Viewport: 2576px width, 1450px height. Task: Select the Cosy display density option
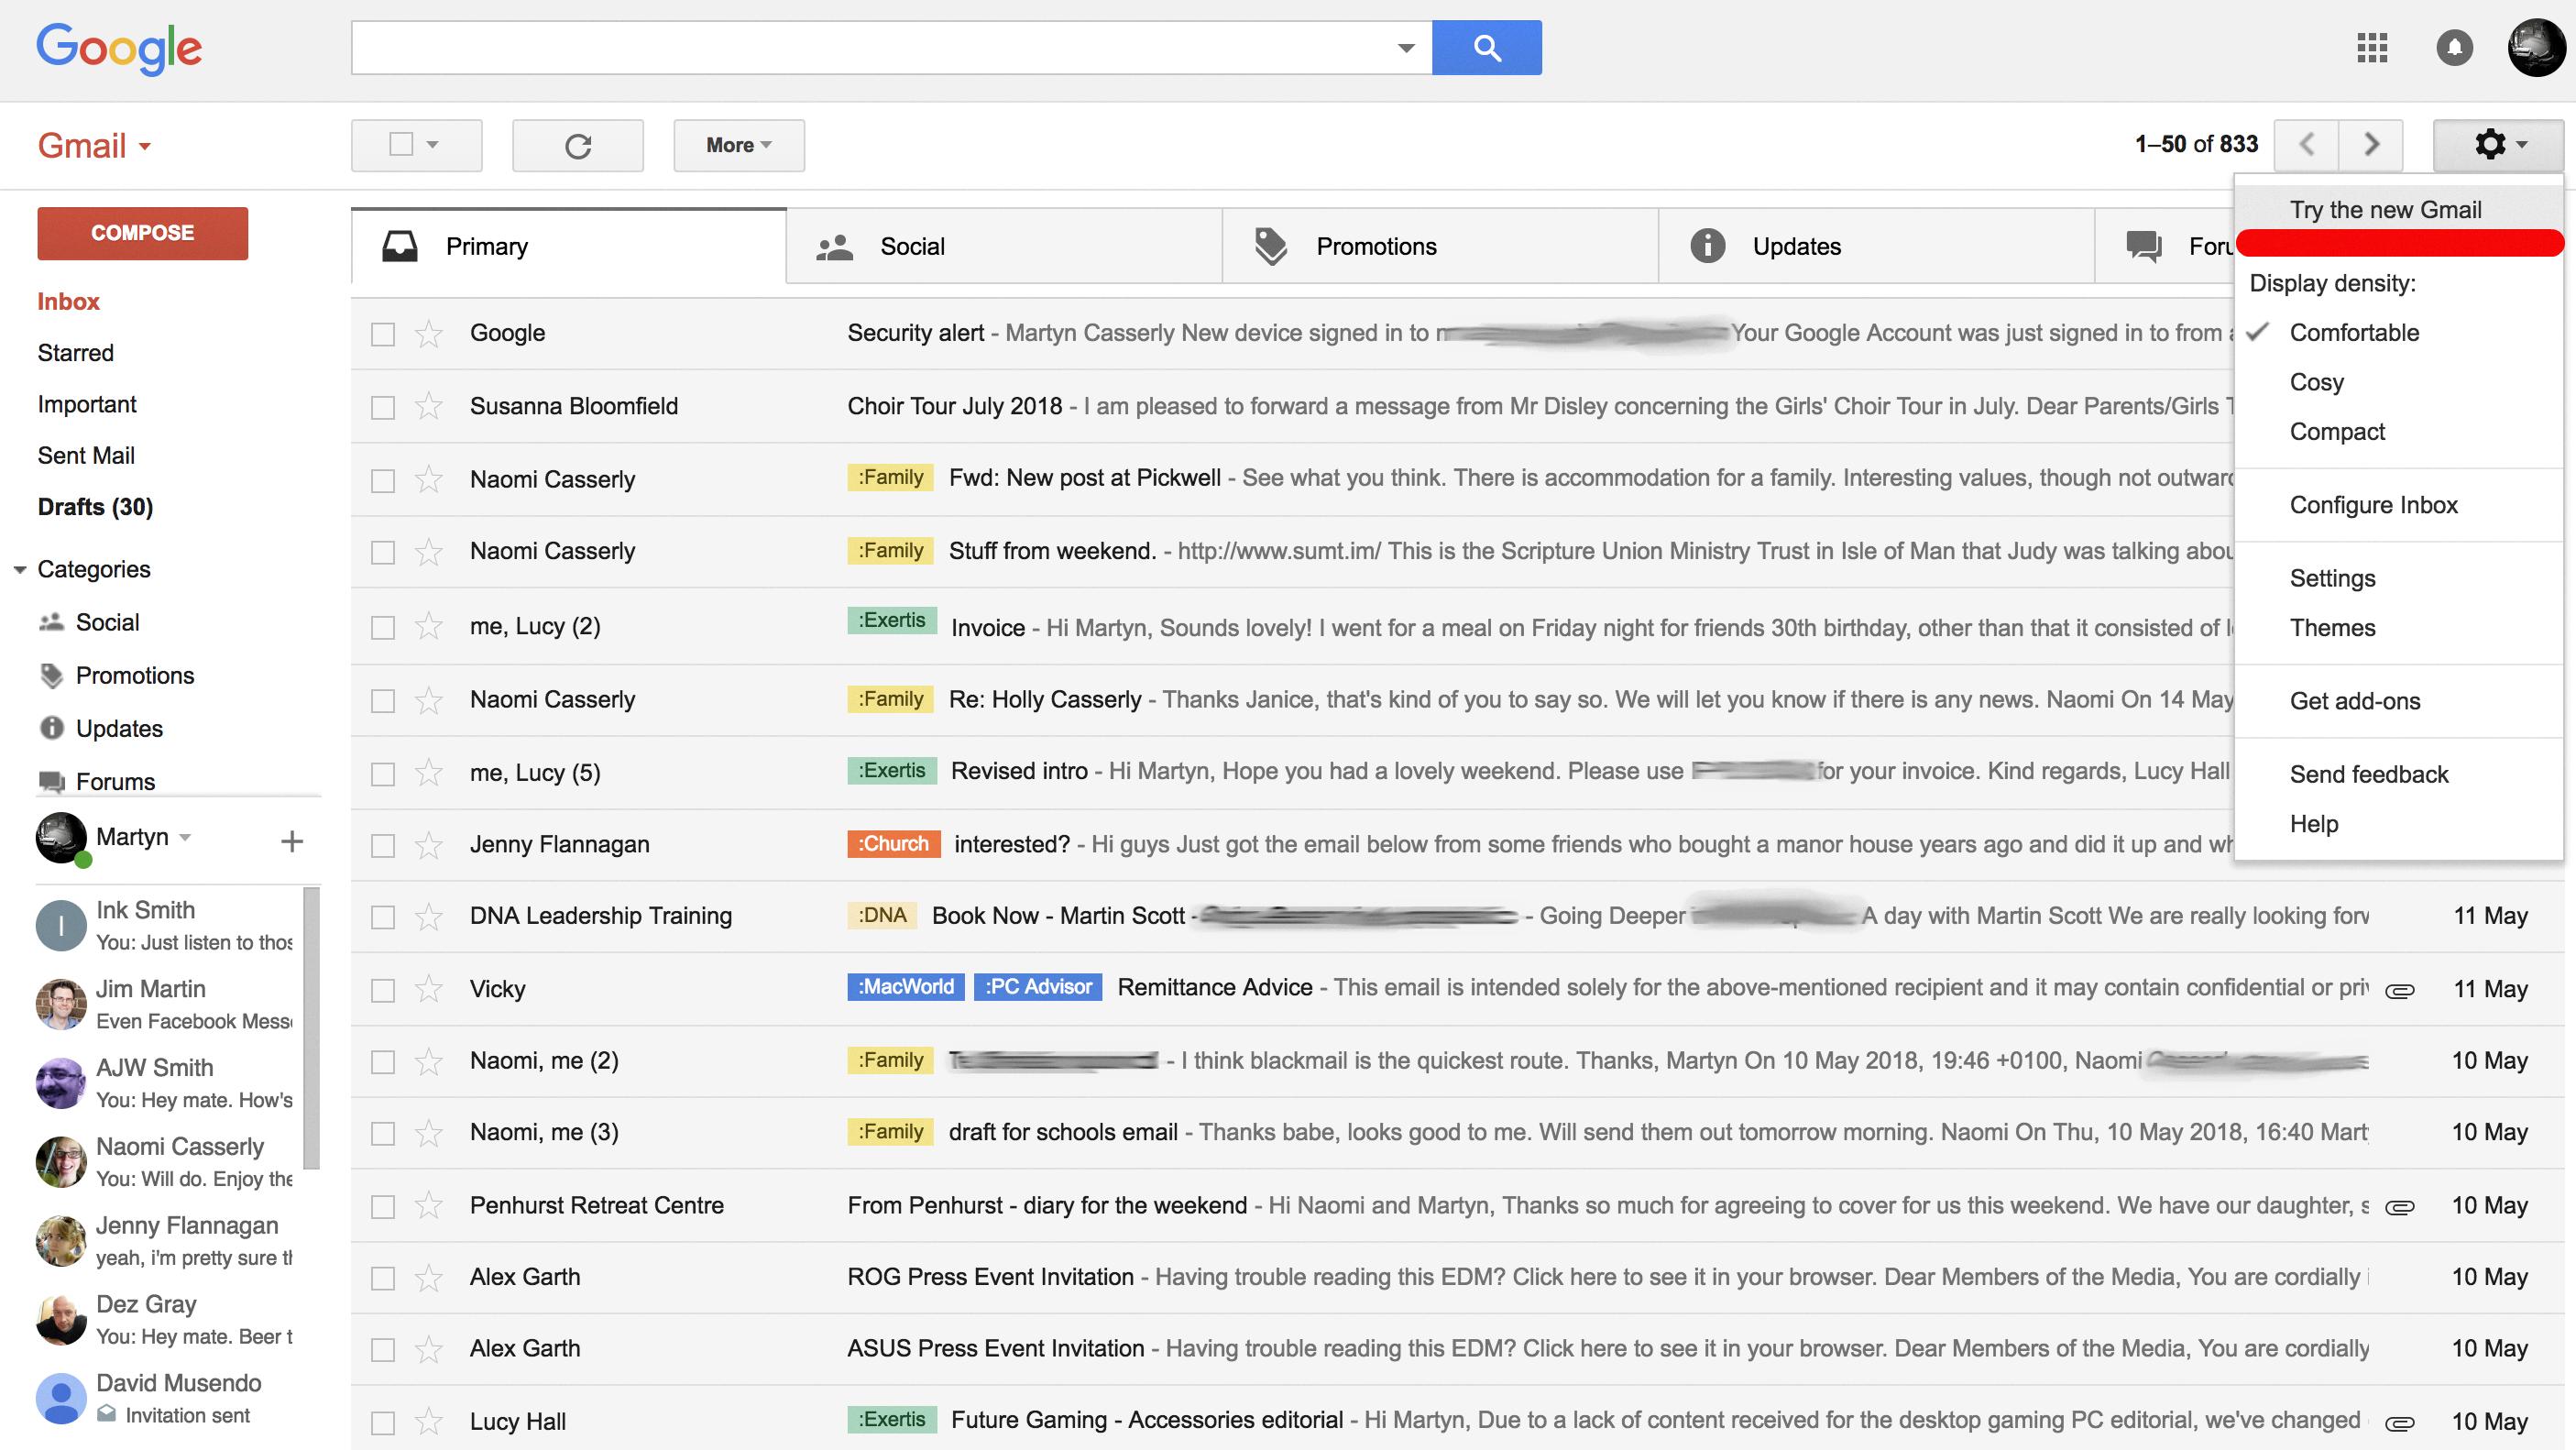point(2318,382)
